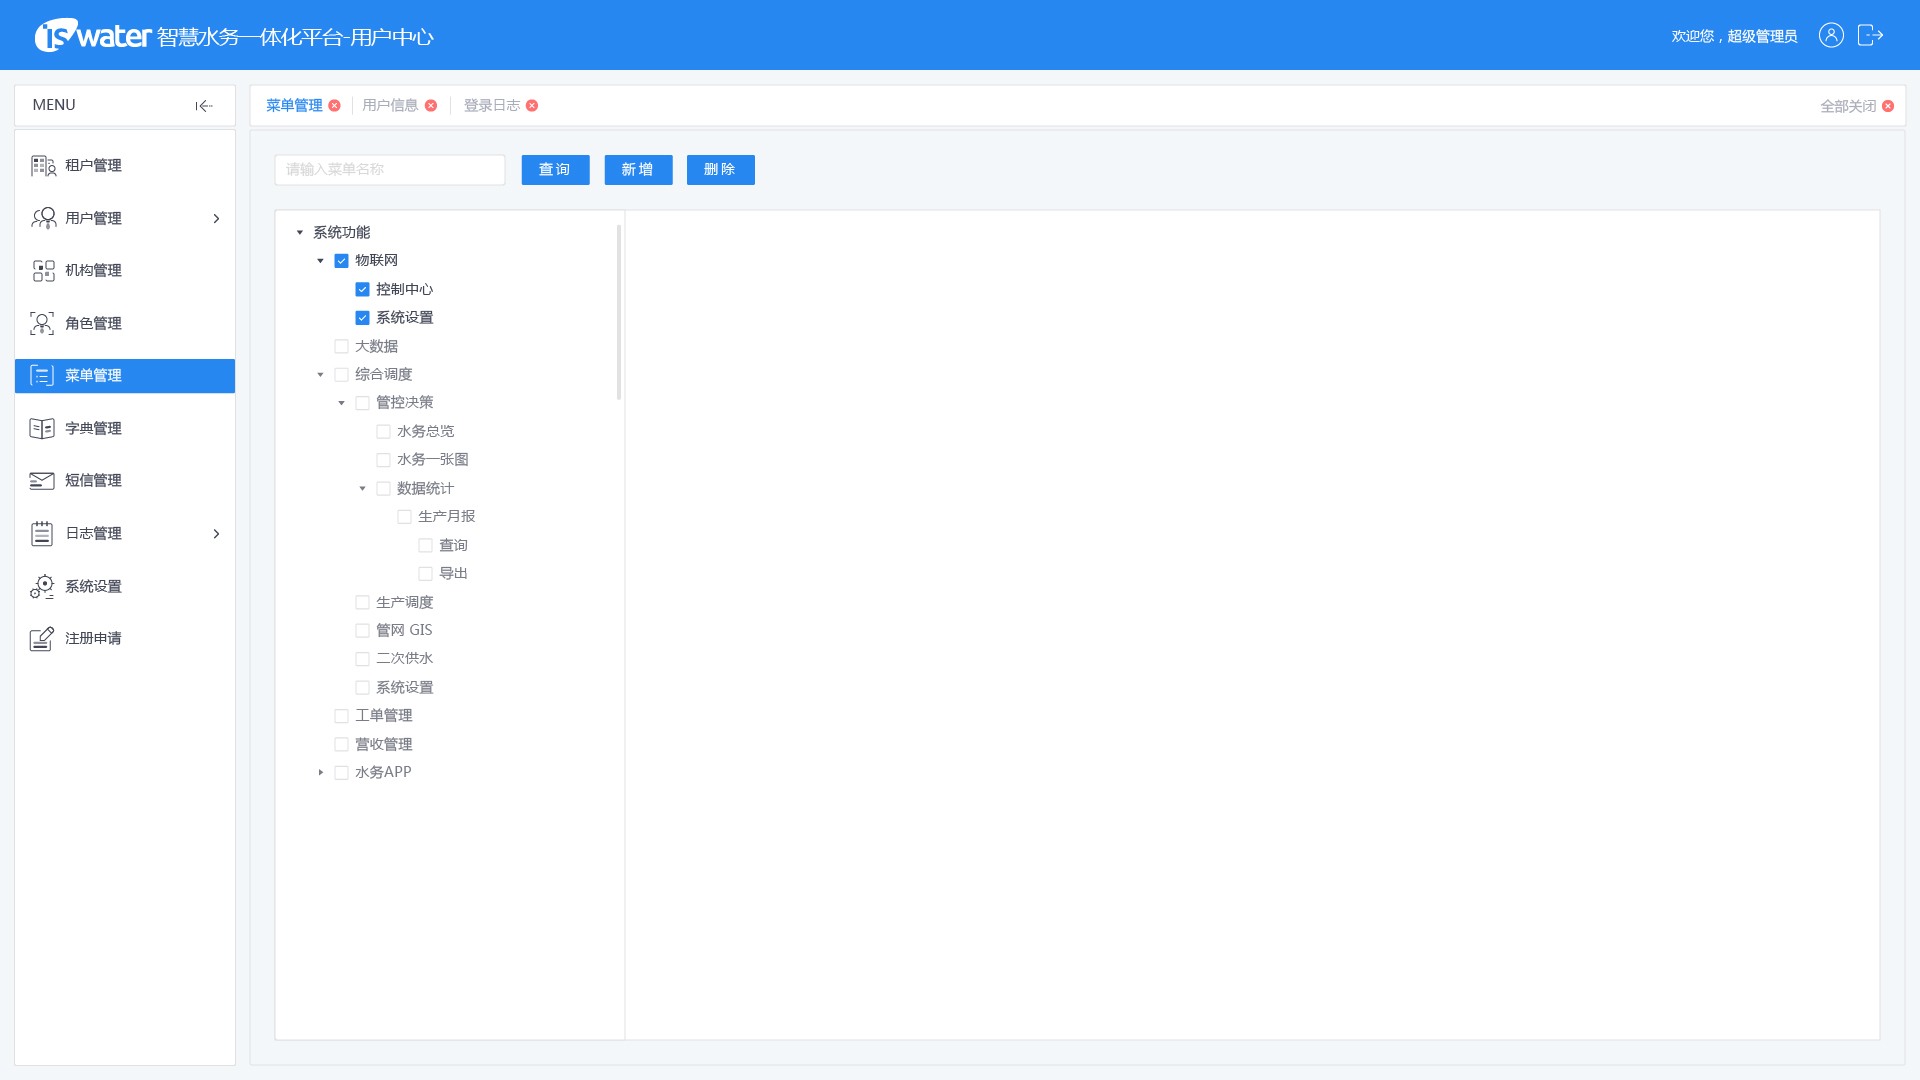Select 管网 GIS tree item

click(404, 630)
